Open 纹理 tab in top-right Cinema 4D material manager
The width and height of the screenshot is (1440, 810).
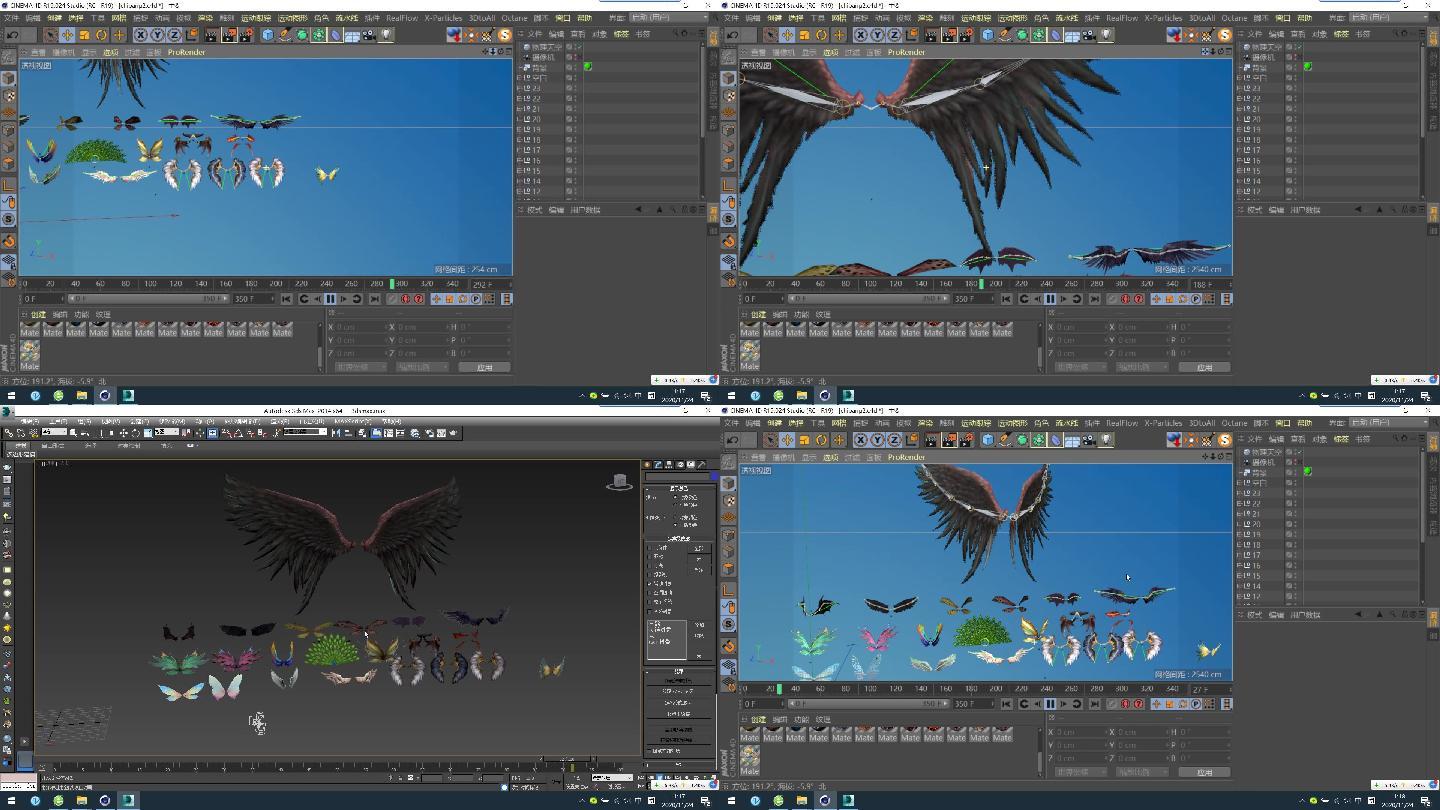point(823,314)
